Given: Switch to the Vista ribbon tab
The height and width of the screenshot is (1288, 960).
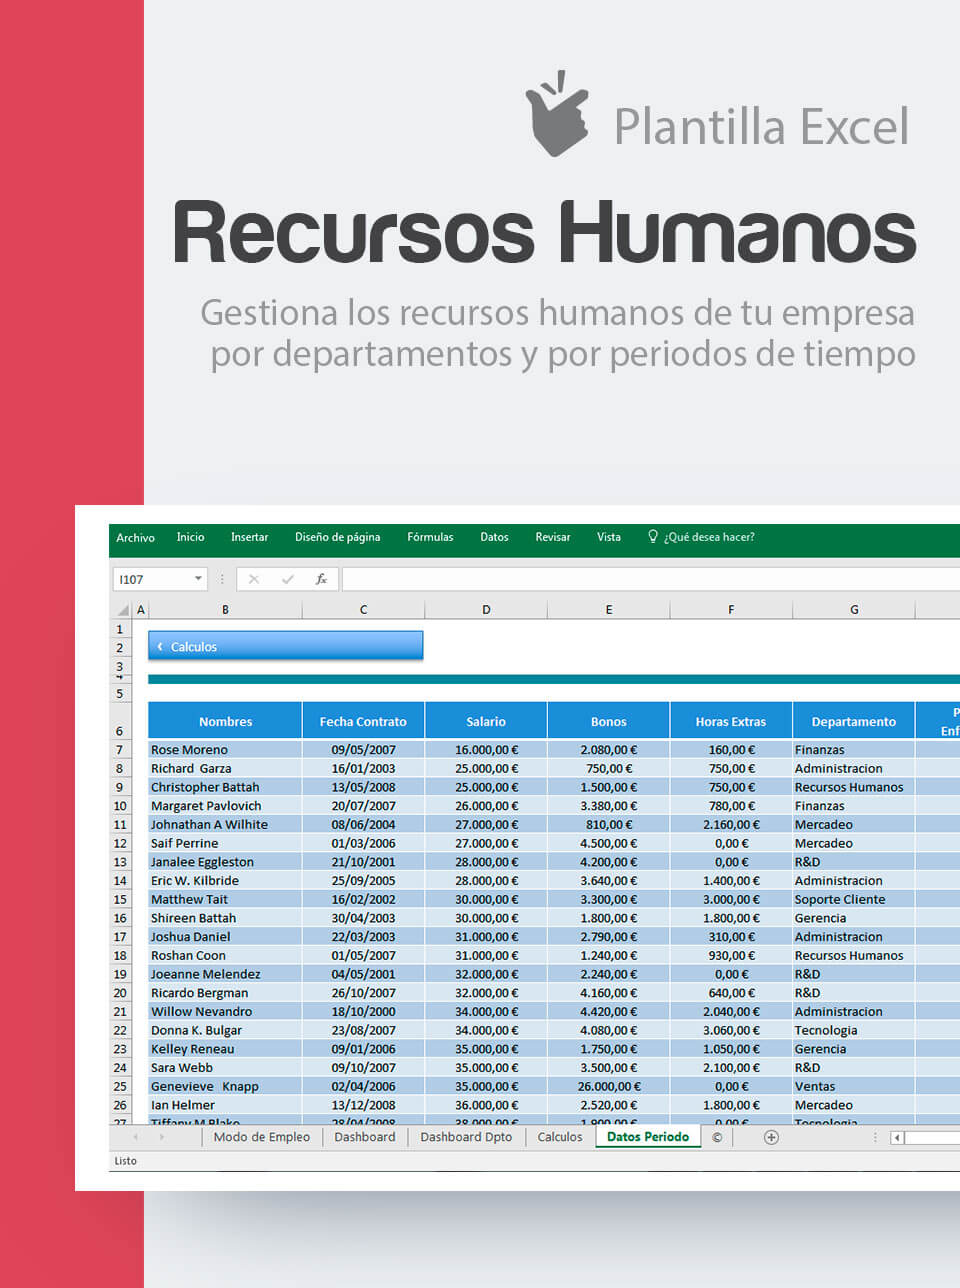Looking at the screenshot, I should click(609, 537).
